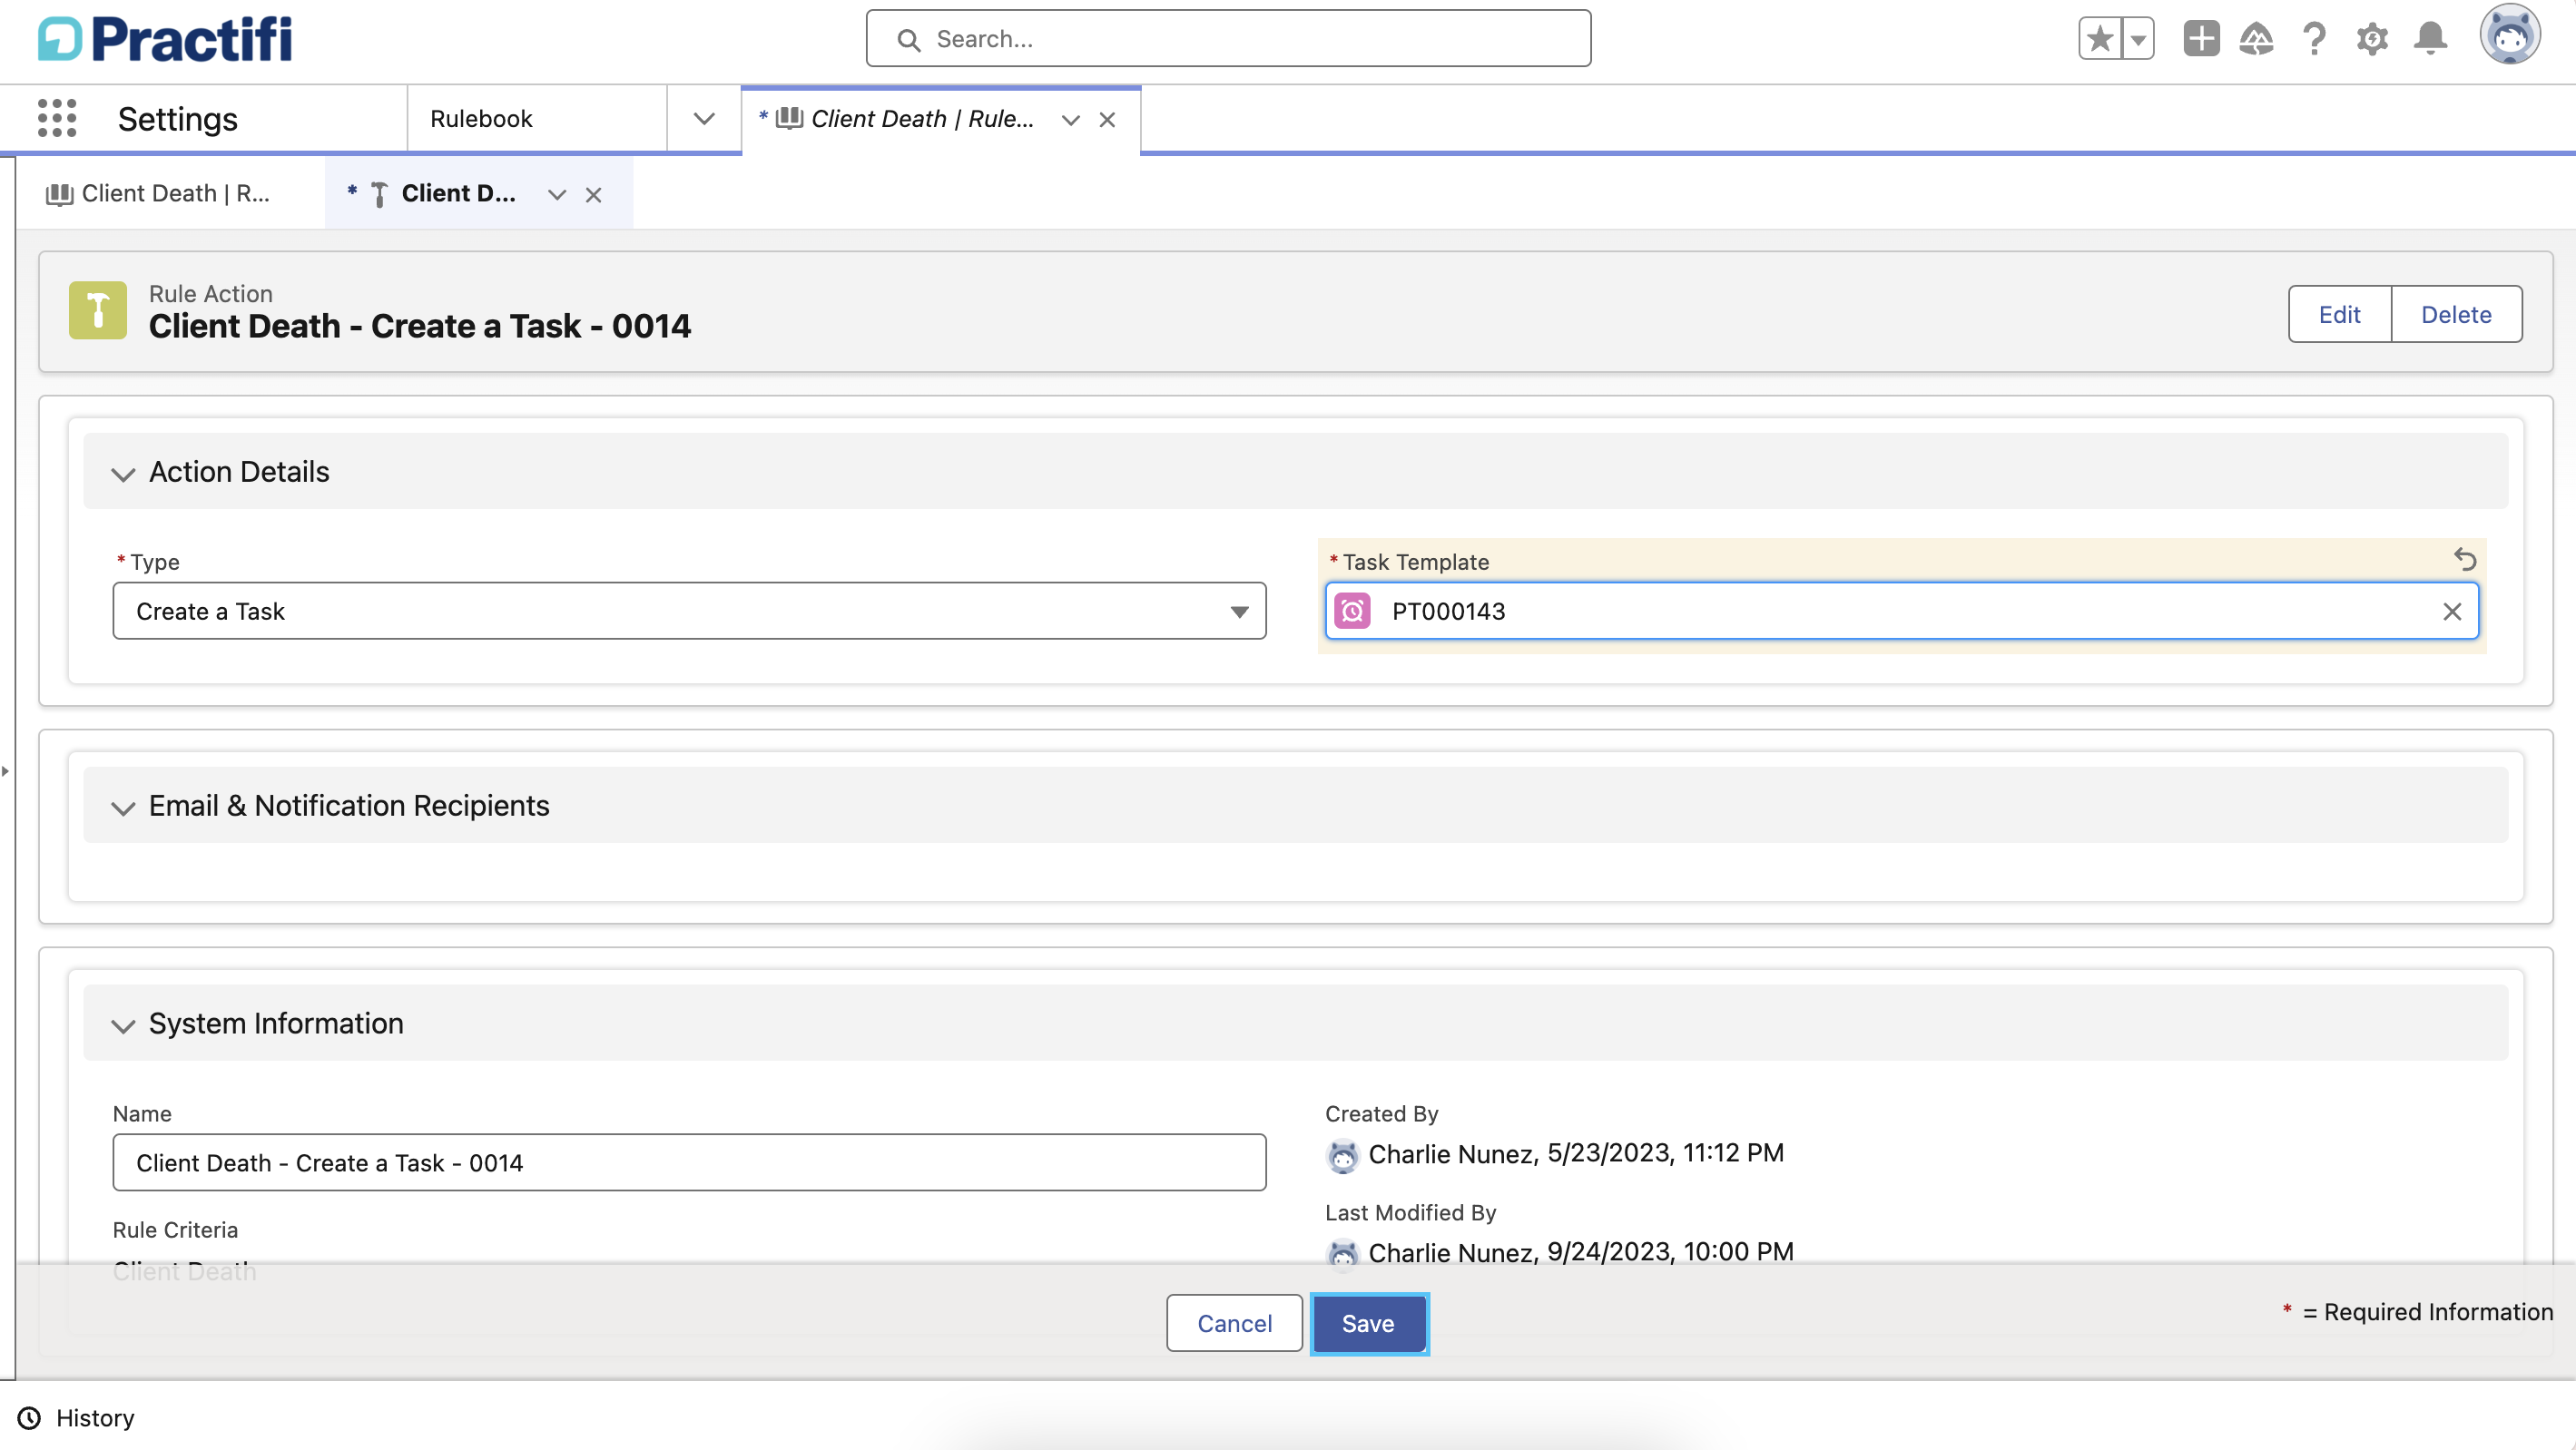Click the Favorites star icon
The image size is (2576, 1450).
pos(2100,39)
